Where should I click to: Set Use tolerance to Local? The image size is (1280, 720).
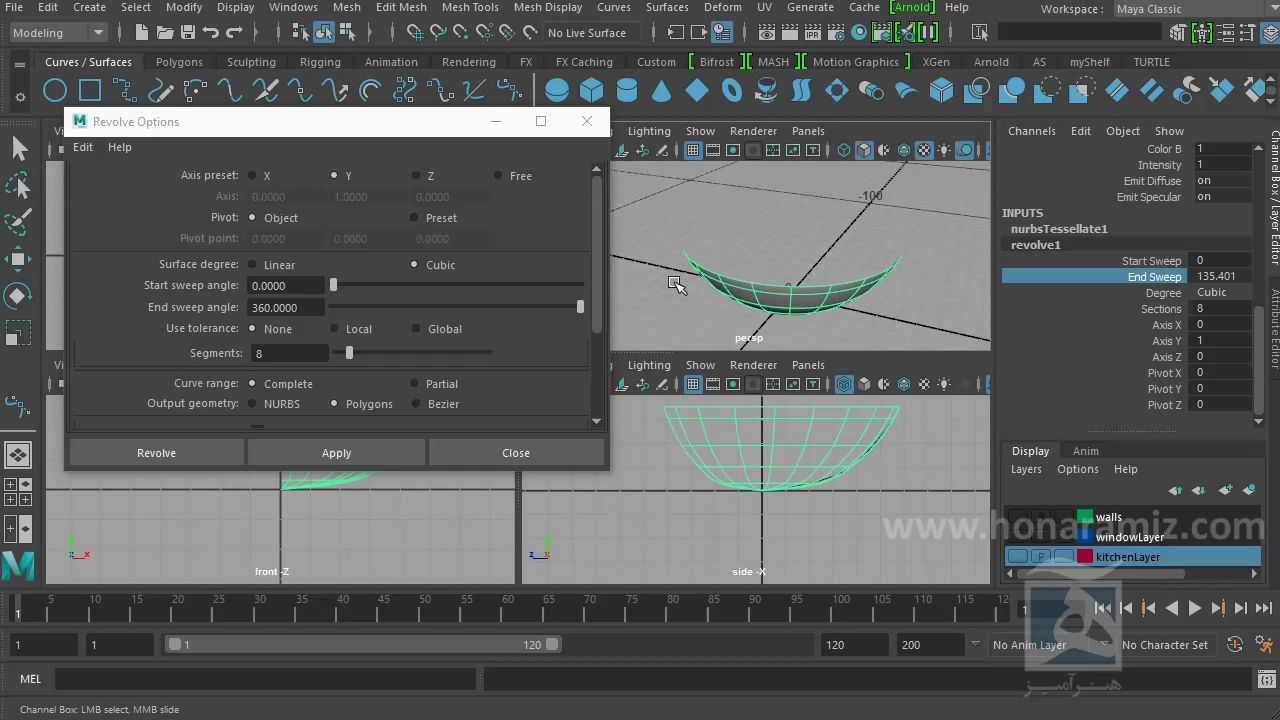(x=334, y=329)
